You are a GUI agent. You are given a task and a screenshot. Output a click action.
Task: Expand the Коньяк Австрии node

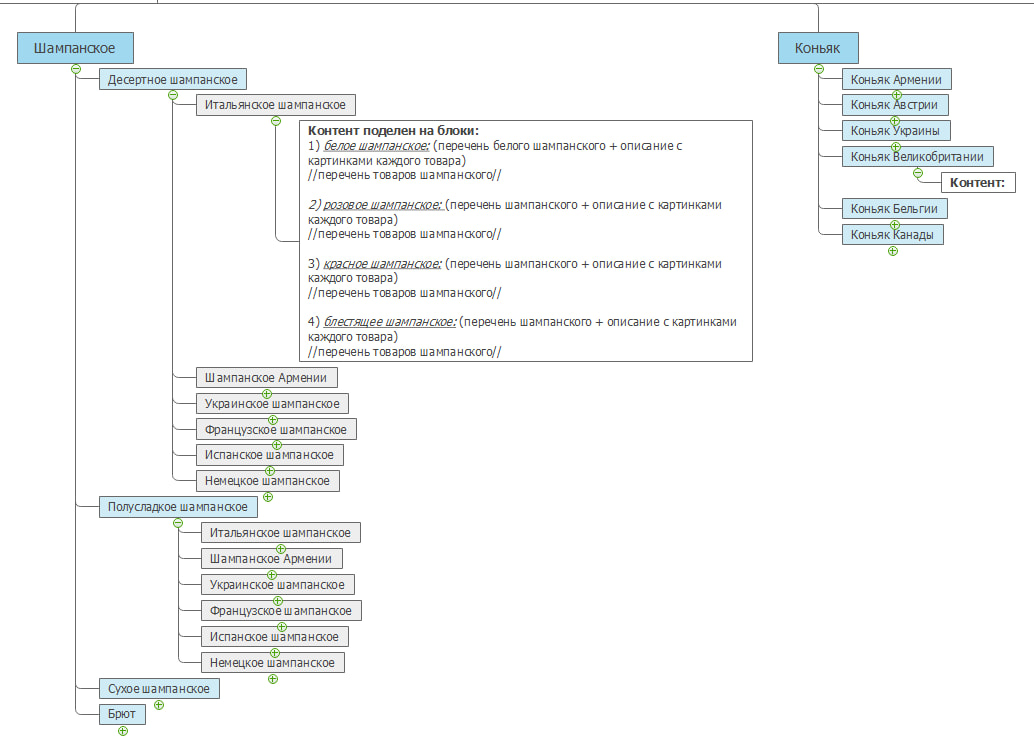click(895, 120)
